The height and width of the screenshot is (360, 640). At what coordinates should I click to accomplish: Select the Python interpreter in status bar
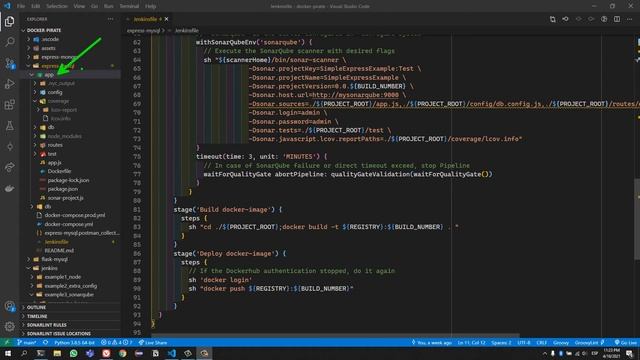(74, 342)
